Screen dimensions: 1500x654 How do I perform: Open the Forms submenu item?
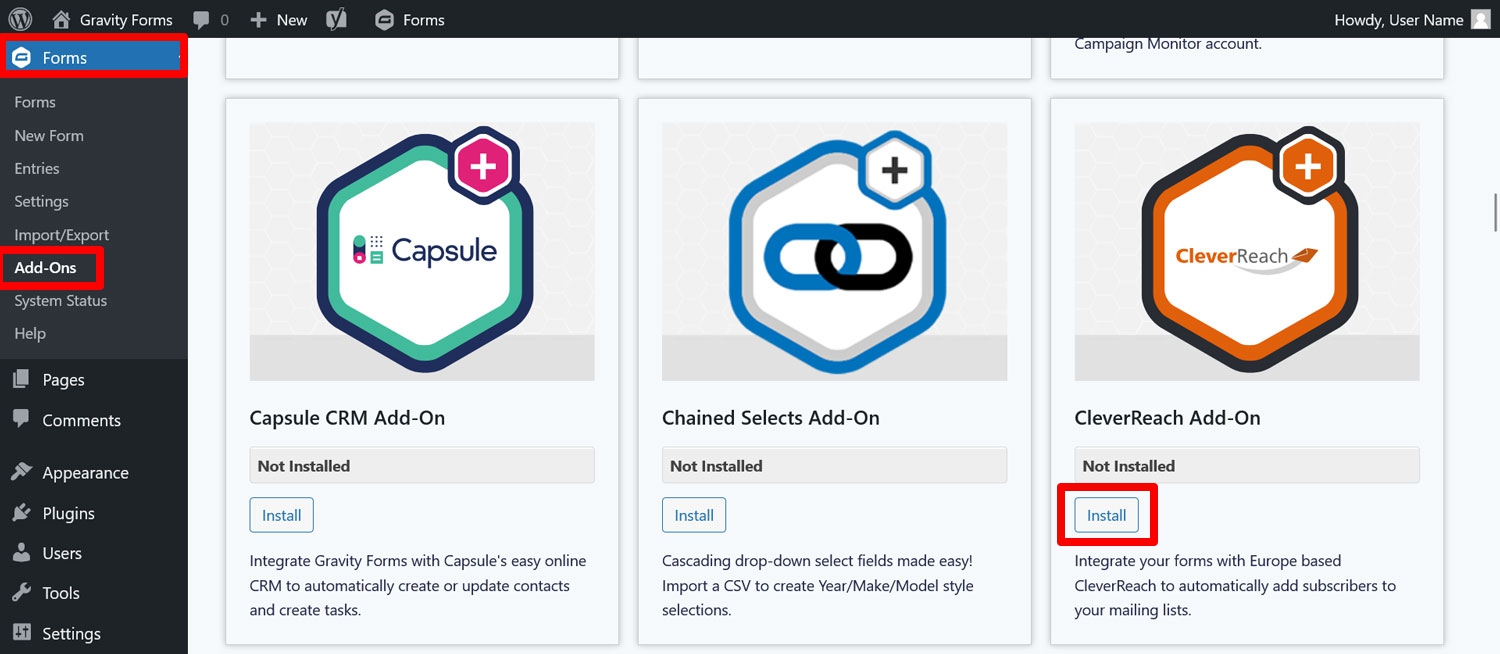point(35,102)
